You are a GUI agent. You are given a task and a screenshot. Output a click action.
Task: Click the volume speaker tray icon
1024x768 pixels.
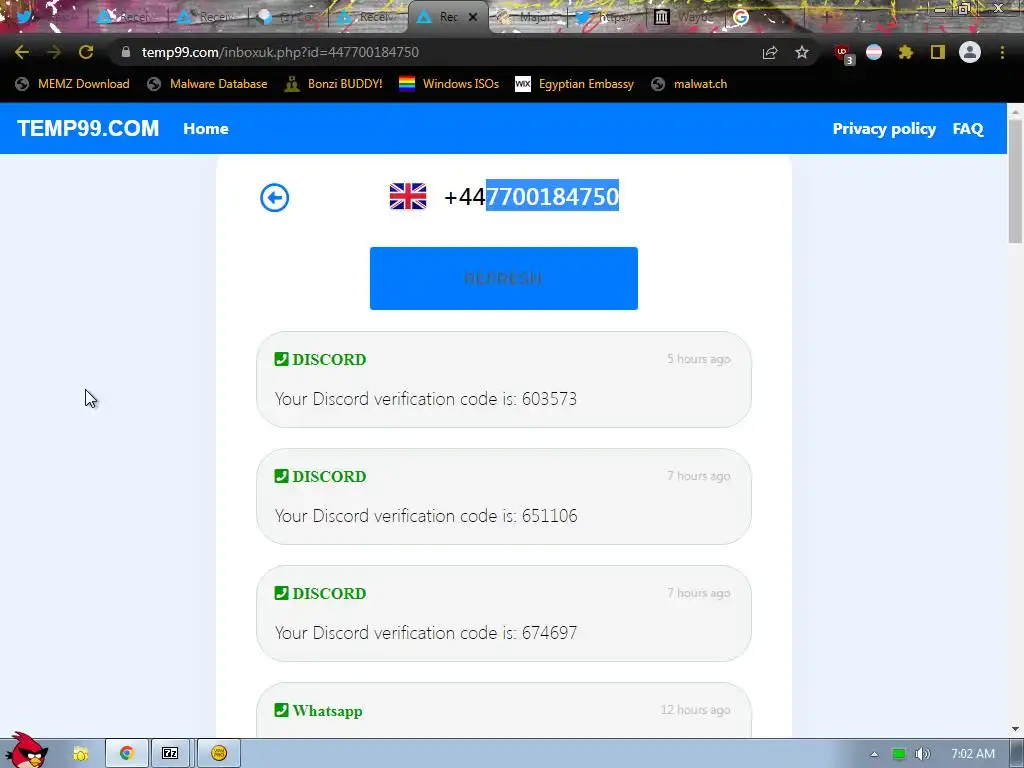(922, 754)
